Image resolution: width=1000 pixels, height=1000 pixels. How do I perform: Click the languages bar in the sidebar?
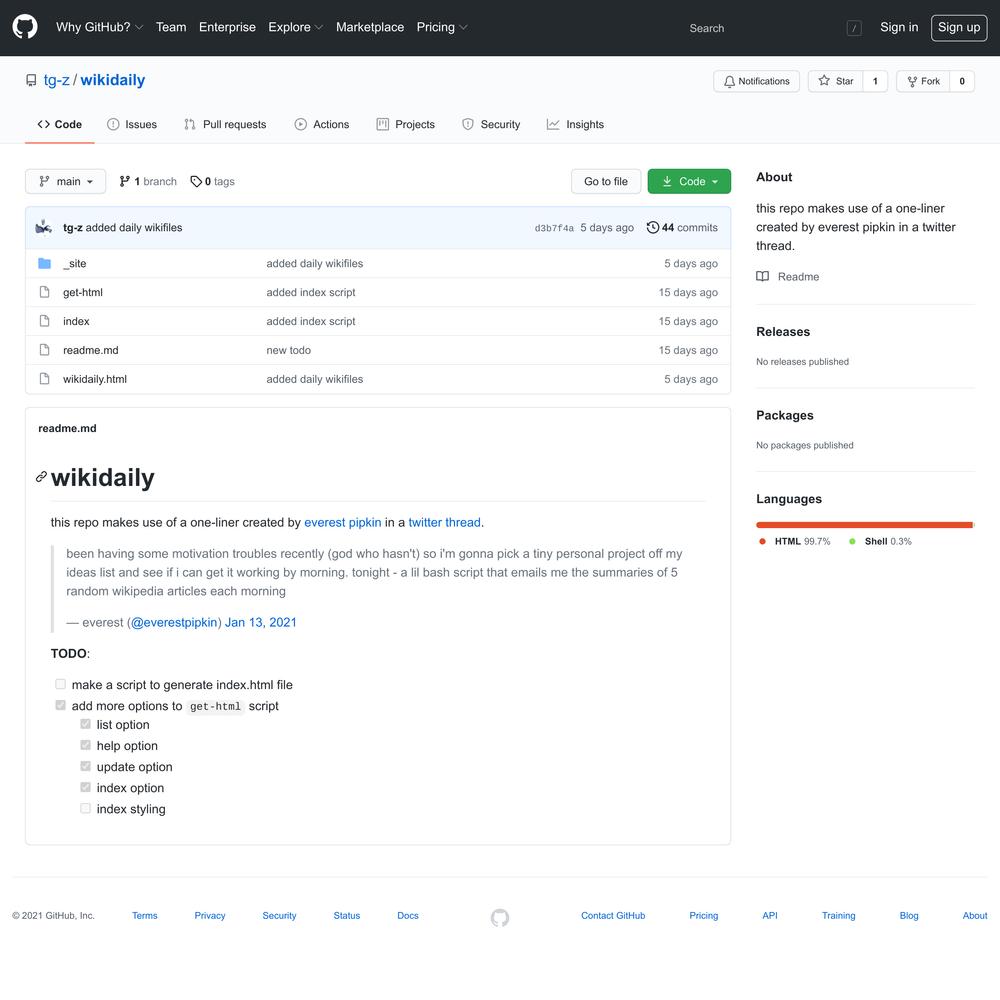pyautogui.click(x=865, y=525)
